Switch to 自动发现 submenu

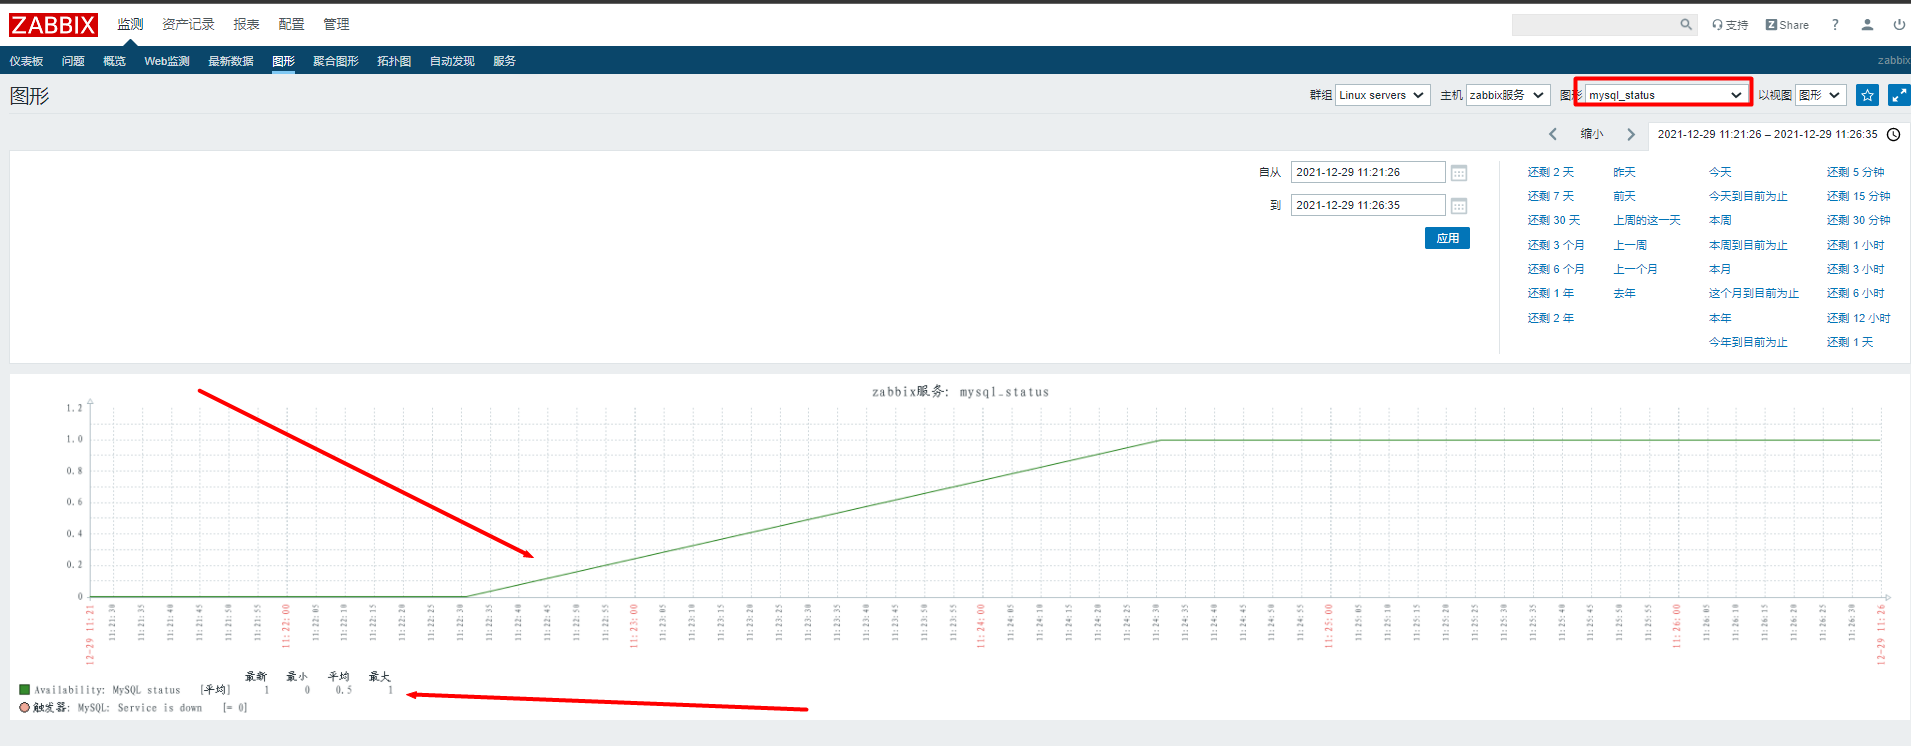(x=452, y=61)
